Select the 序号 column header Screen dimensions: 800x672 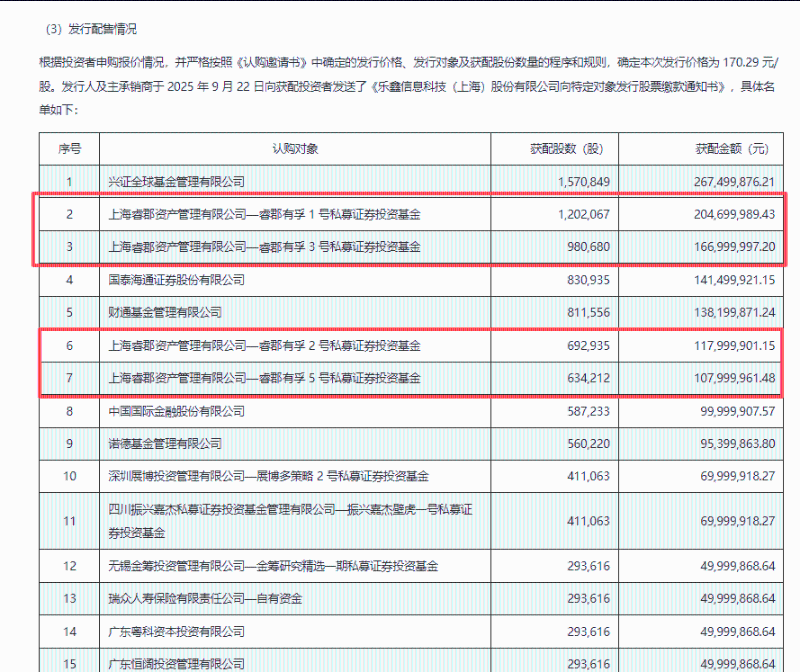69,149
